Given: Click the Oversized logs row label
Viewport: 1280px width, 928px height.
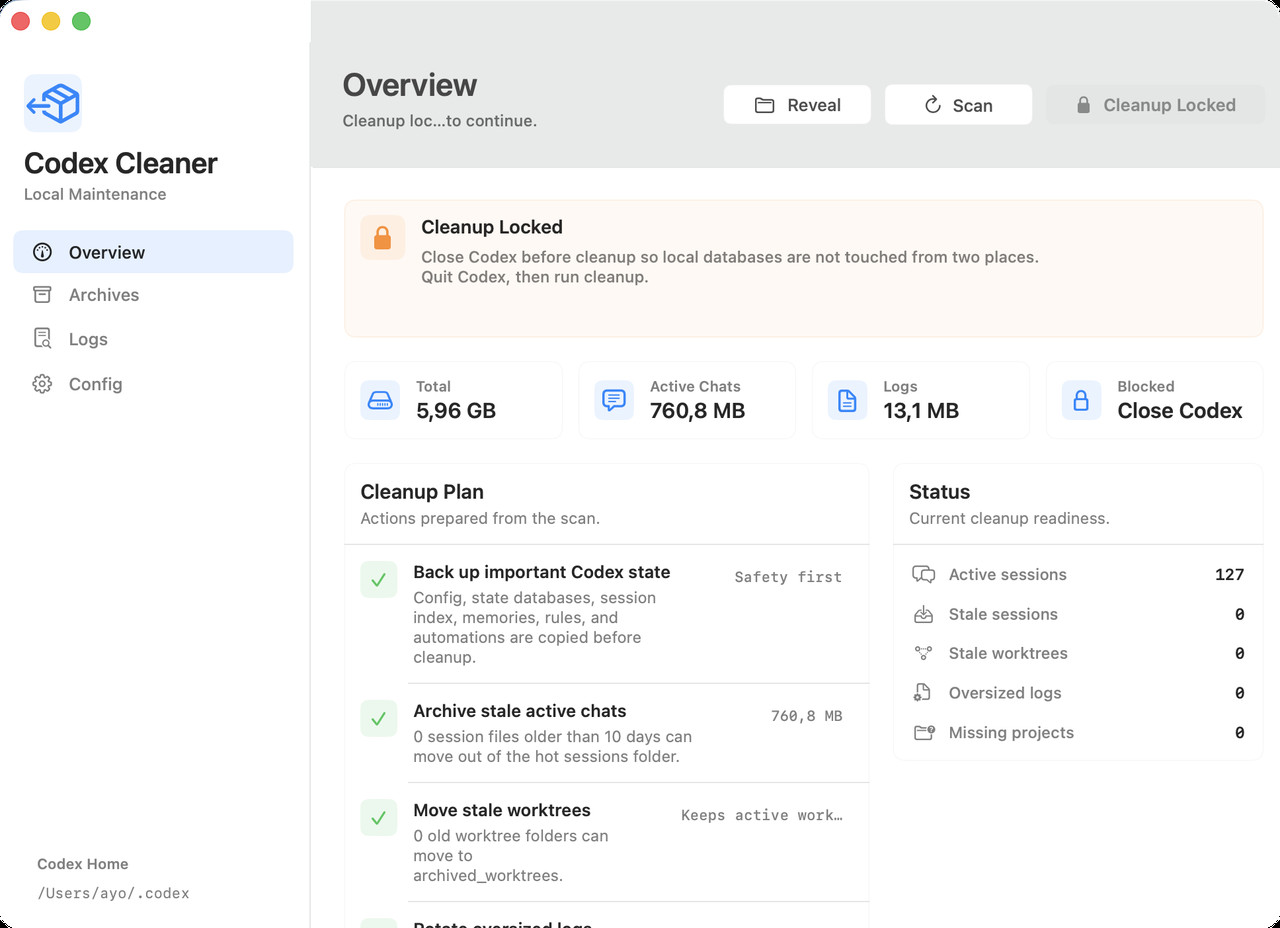Looking at the screenshot, I should [1005, 693].
